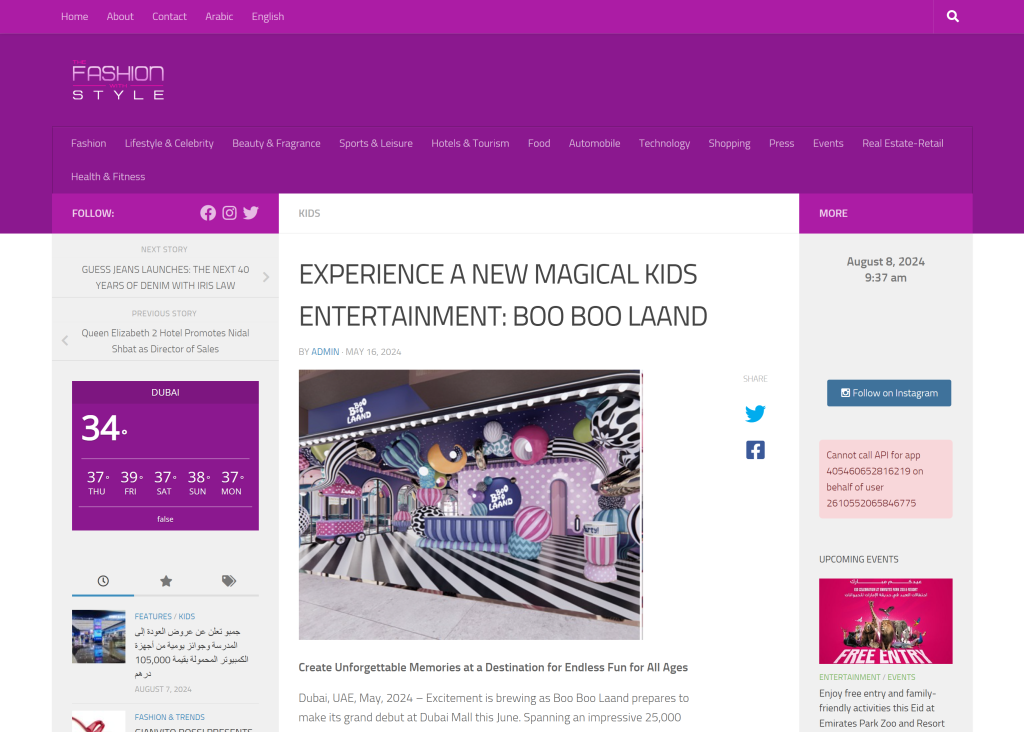Open FASHION & TRENDS category link

click(170, 717)
